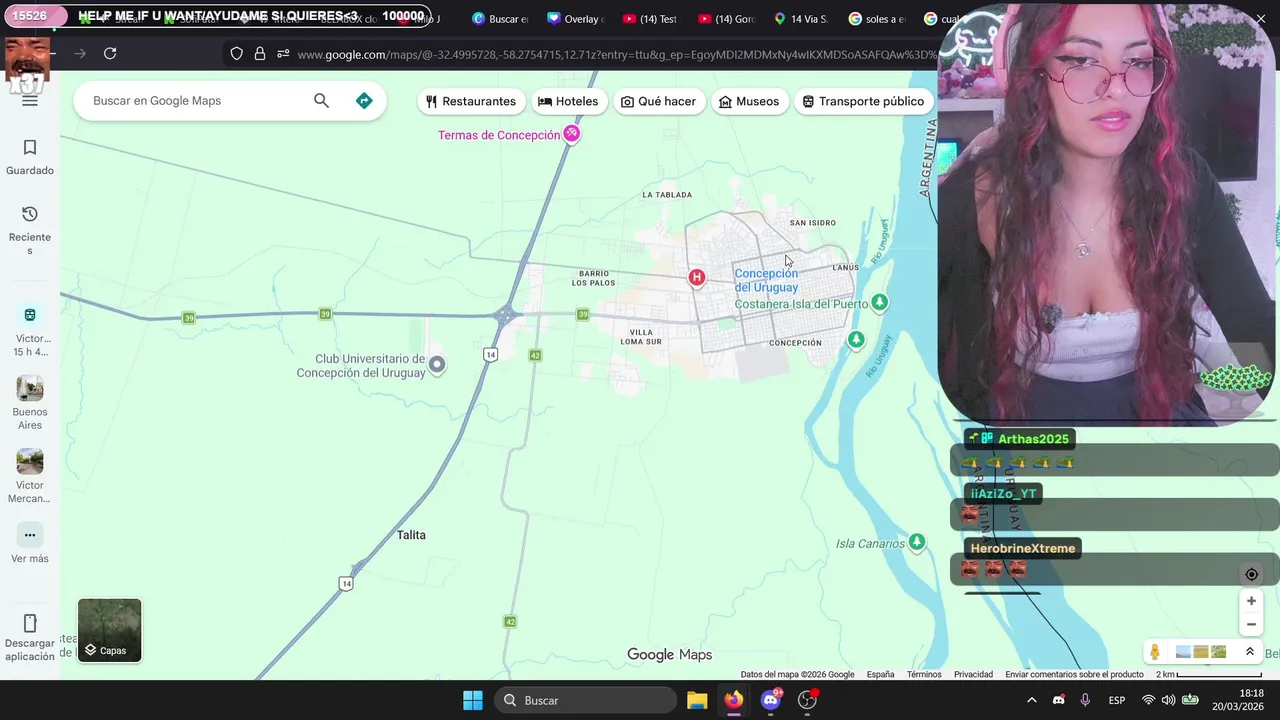Open the Buenos Aires recent place
1280x720 pixels.
[x=30, y=403]
